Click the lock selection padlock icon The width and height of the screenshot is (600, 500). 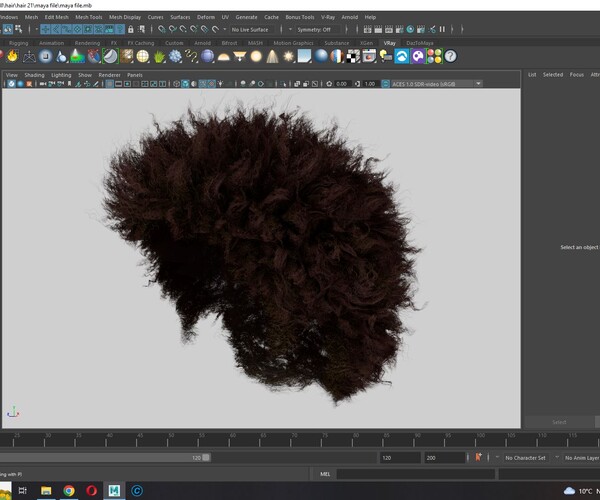(x=130, y=29)
